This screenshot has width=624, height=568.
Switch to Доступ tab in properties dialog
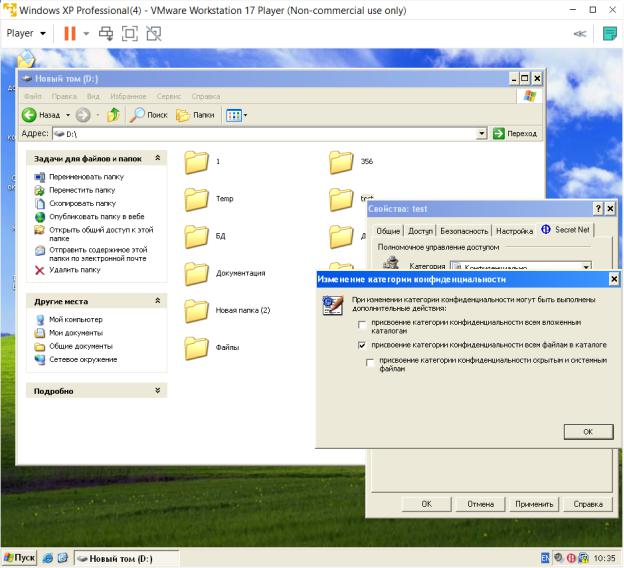pyautogui.click(x=420, y=231)
